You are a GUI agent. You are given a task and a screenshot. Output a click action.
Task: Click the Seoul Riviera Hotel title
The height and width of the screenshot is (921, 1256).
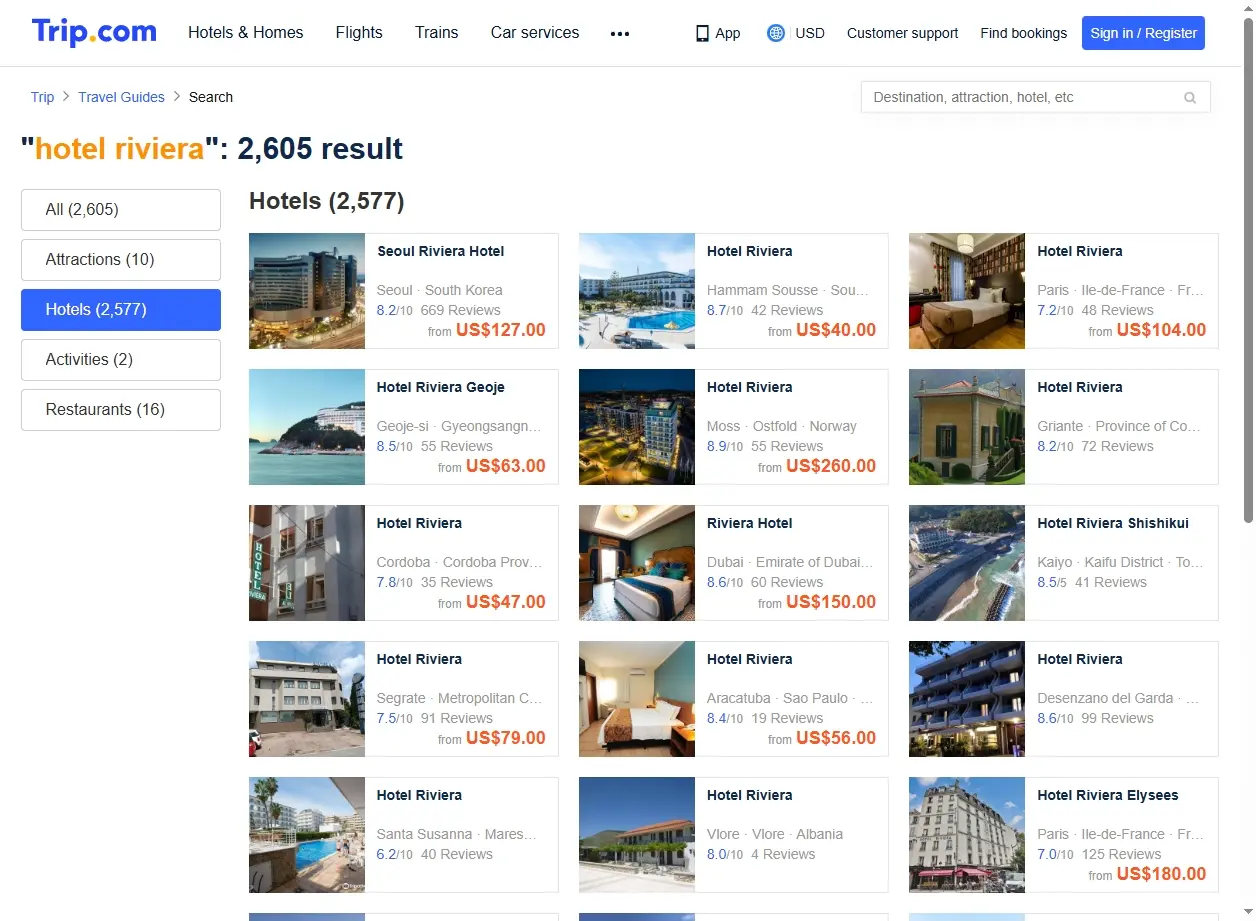coord(440,251)
